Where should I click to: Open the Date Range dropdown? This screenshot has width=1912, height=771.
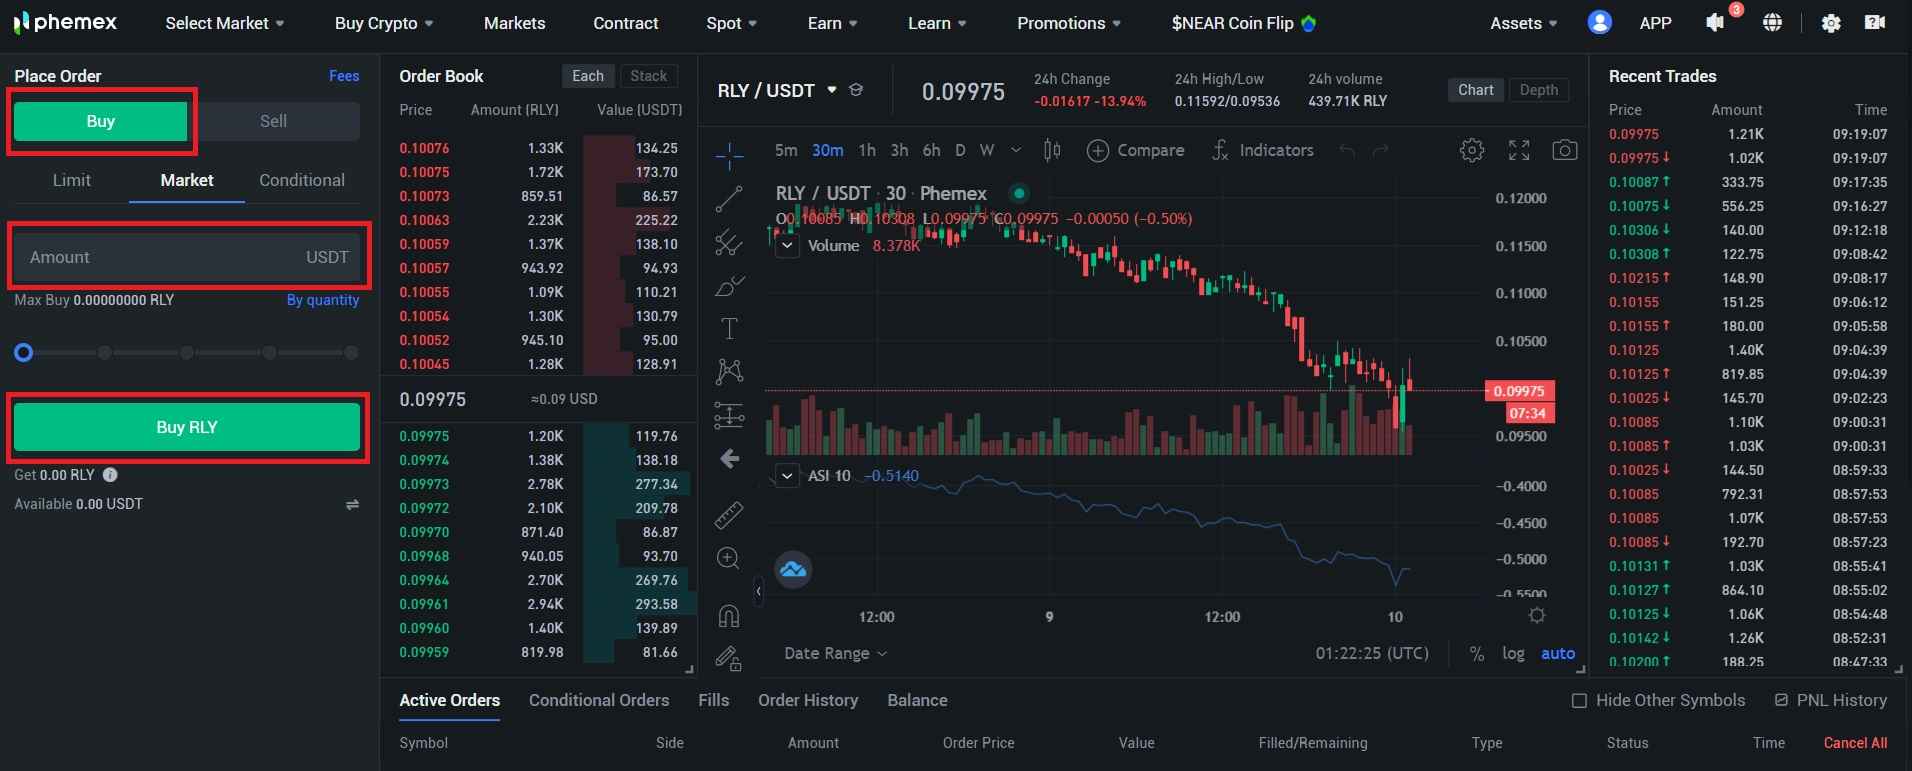pos(835,653)
